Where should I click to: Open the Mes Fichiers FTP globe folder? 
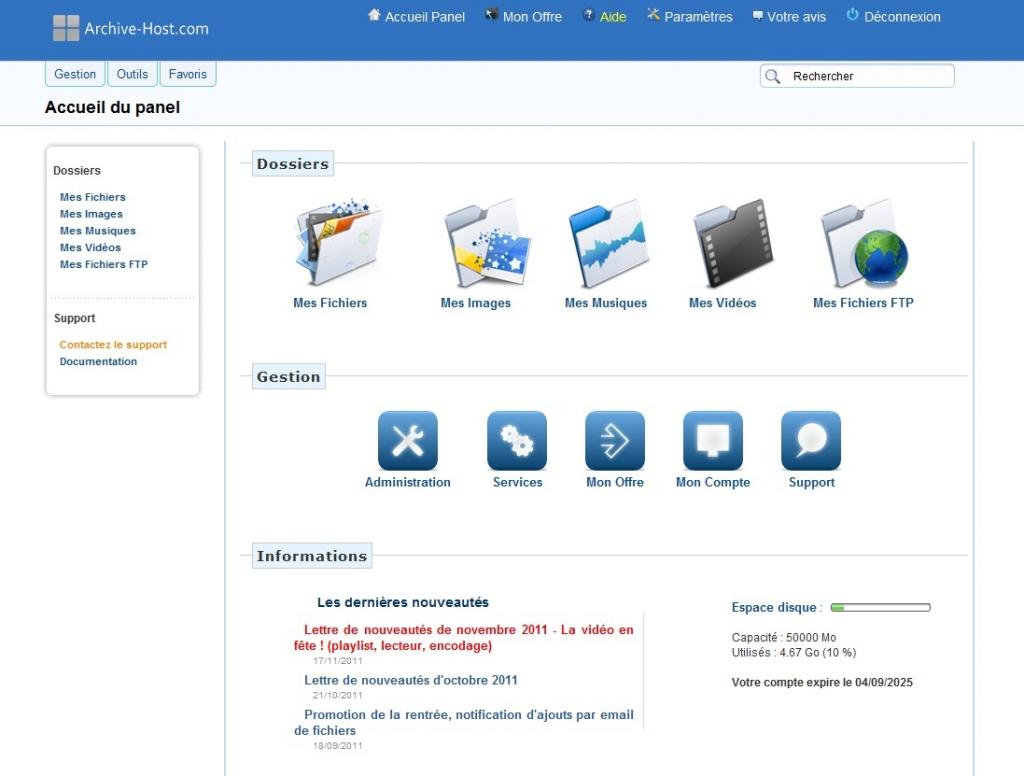click(863, 244)
